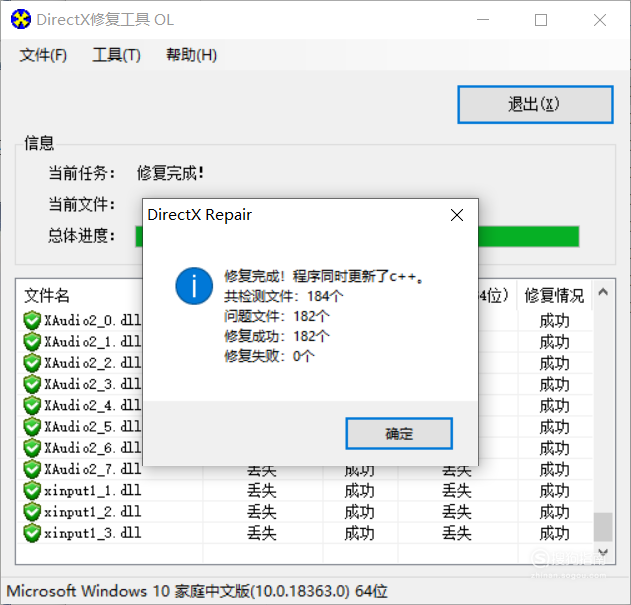
Task: Click first 丢失 cell in xinput1_2.dll row
Action: pyautogui.click(x=262, y=512)
